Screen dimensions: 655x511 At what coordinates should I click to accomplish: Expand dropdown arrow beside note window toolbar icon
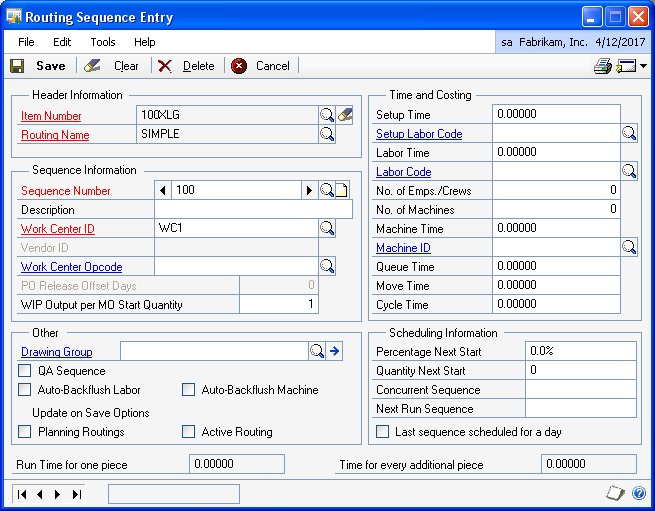point(643,66)
